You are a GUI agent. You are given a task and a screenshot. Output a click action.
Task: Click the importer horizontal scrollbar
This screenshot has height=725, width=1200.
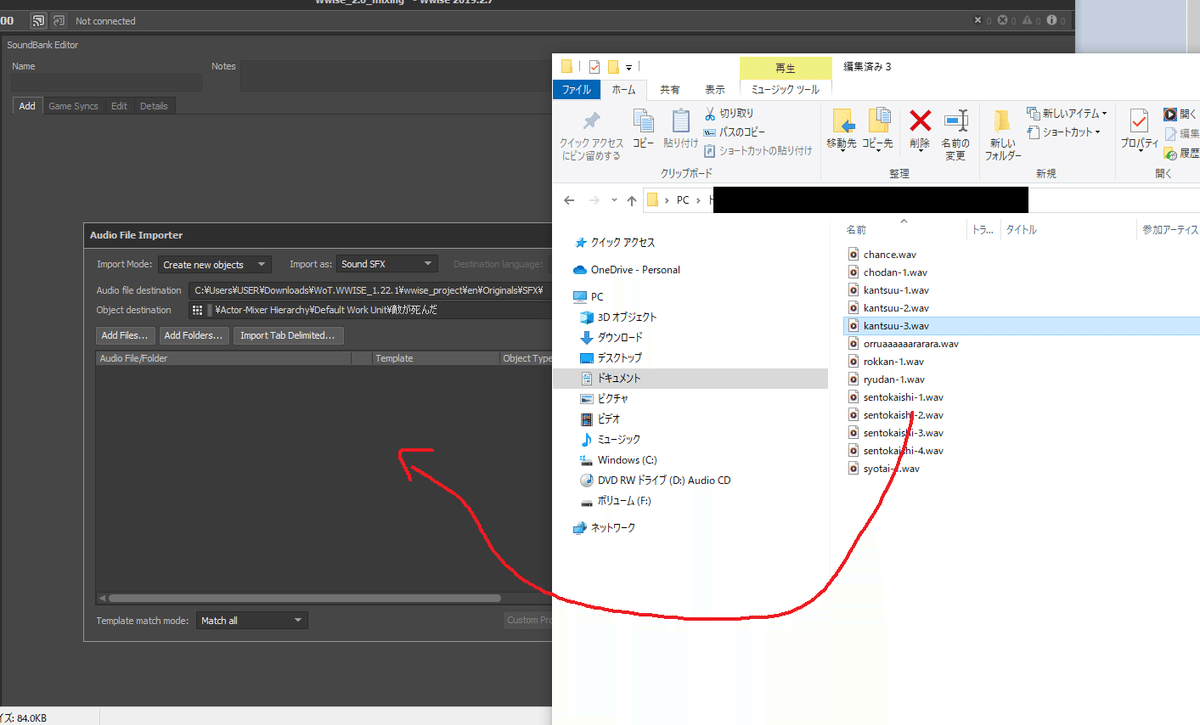[303, 598]
